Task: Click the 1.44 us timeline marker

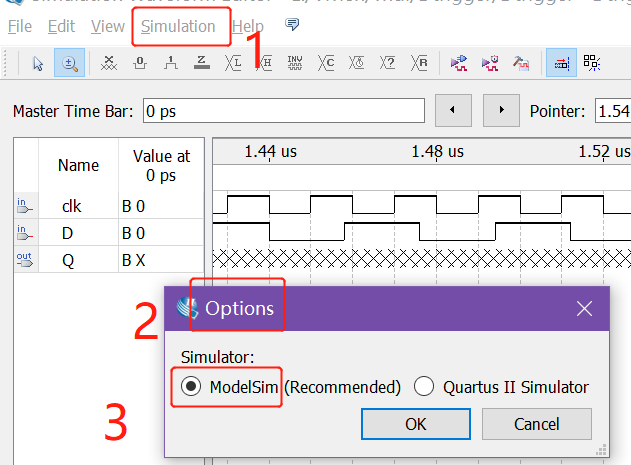Action: click(x=270, y=152)
